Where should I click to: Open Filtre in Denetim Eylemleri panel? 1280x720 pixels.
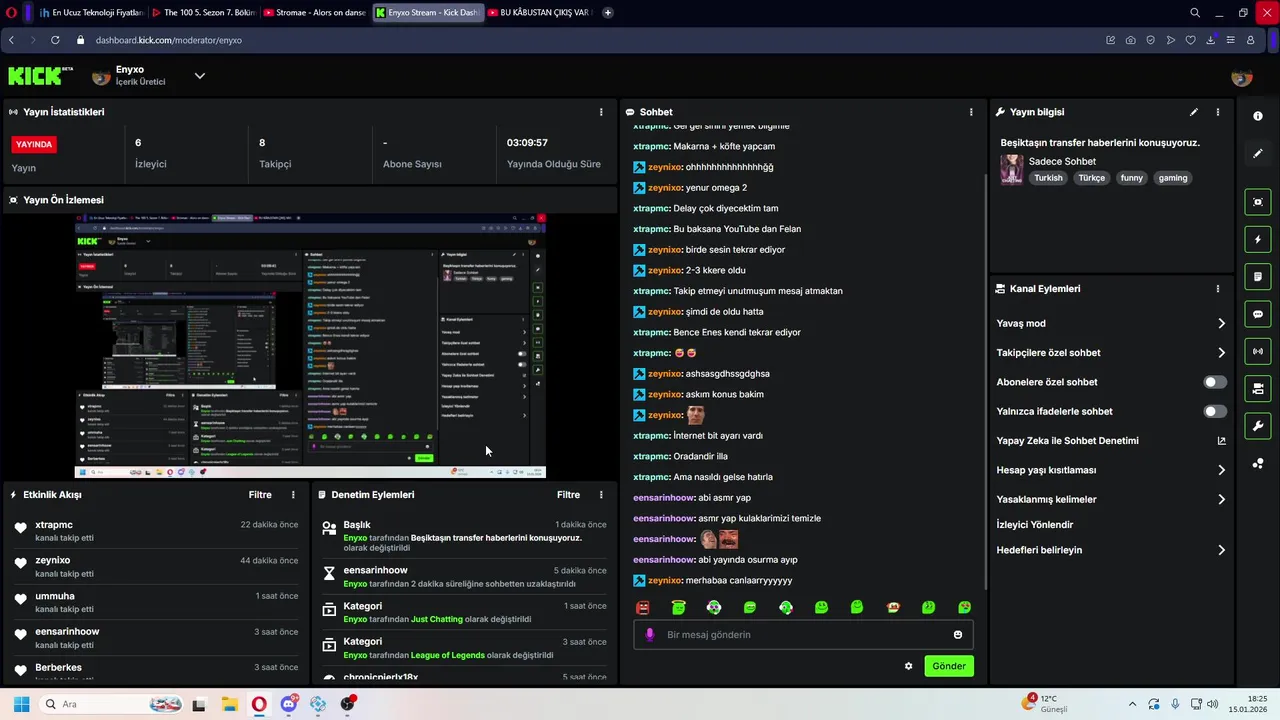point(568,495)
